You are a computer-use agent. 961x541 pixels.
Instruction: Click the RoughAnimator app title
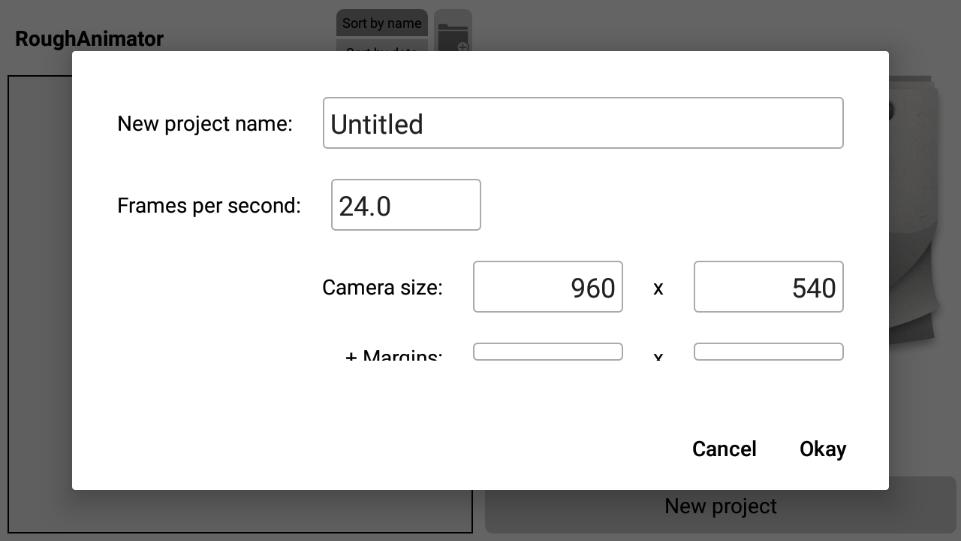tap(89, 39)
